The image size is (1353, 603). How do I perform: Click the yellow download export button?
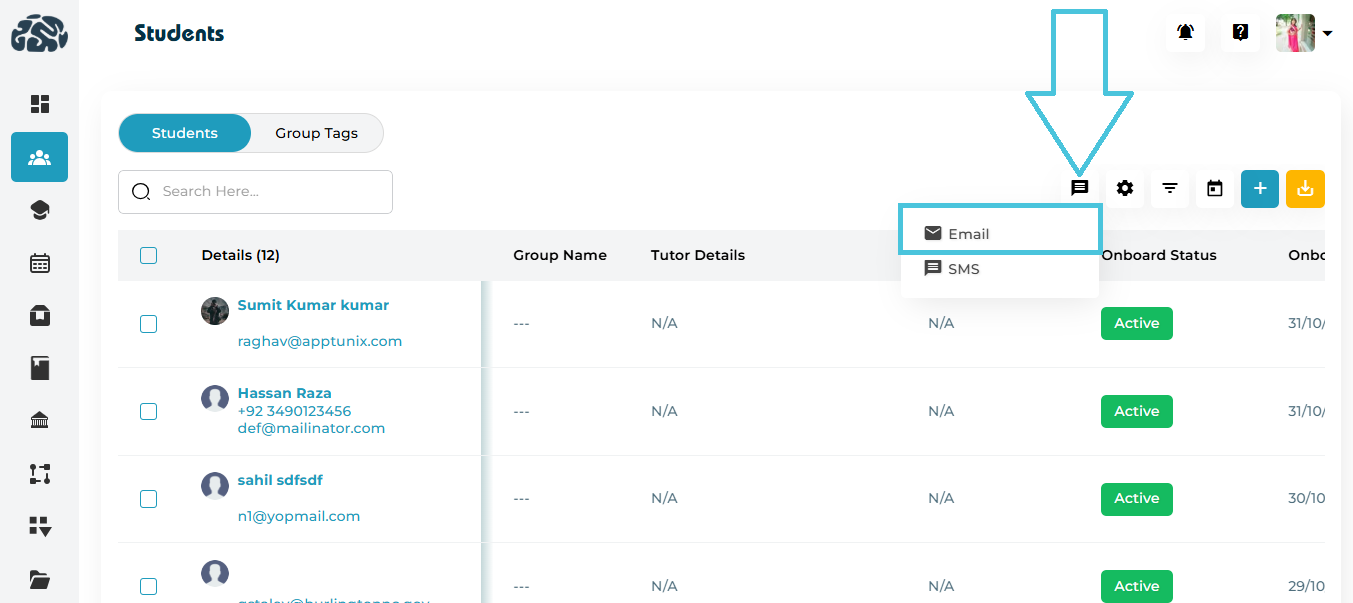(1304, 188)
